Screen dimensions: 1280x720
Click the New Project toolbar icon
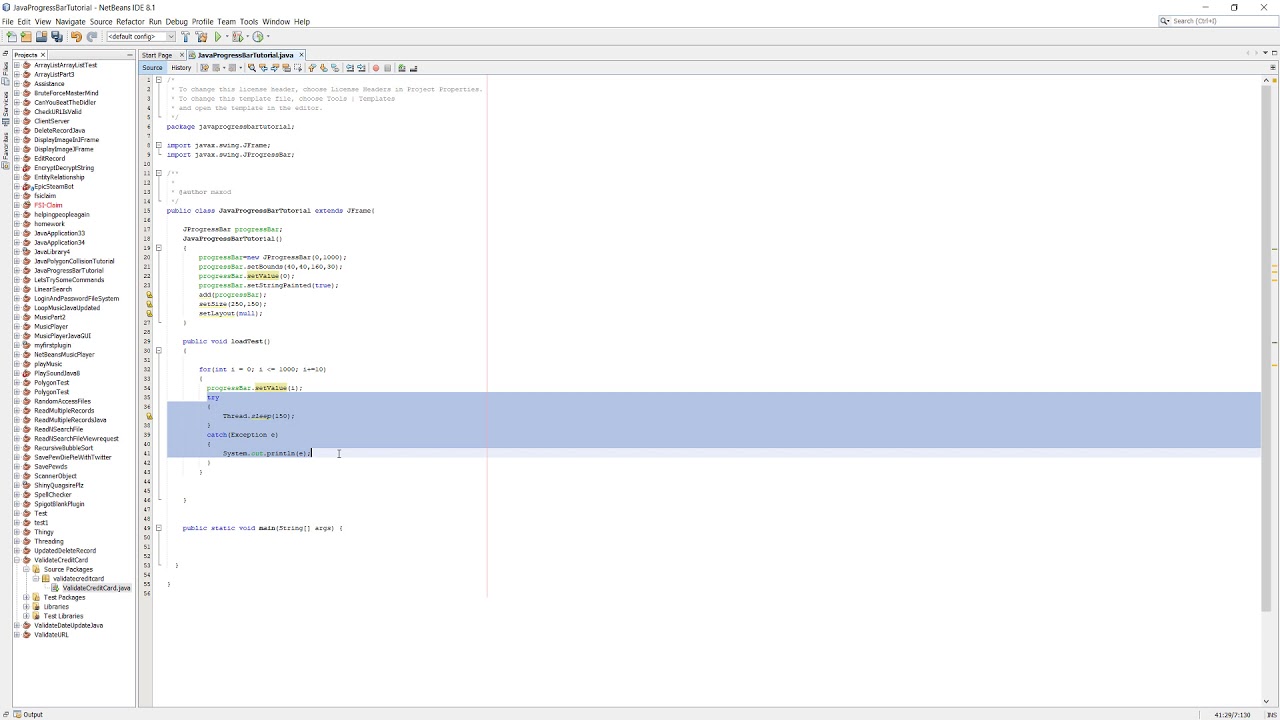[26, 37]
